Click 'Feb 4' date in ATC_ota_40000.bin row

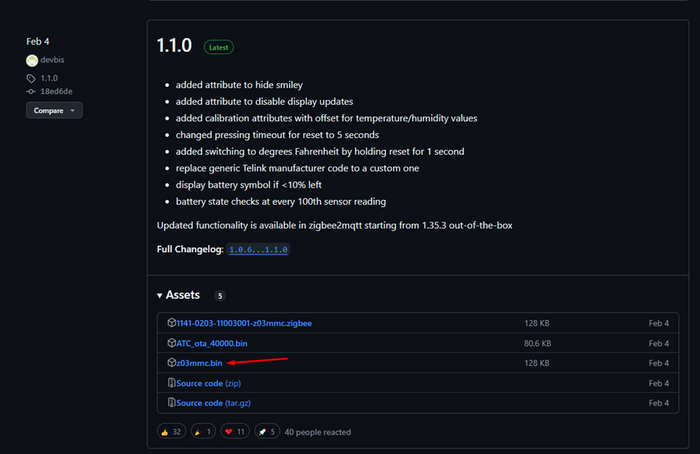[x=658, y=343]
